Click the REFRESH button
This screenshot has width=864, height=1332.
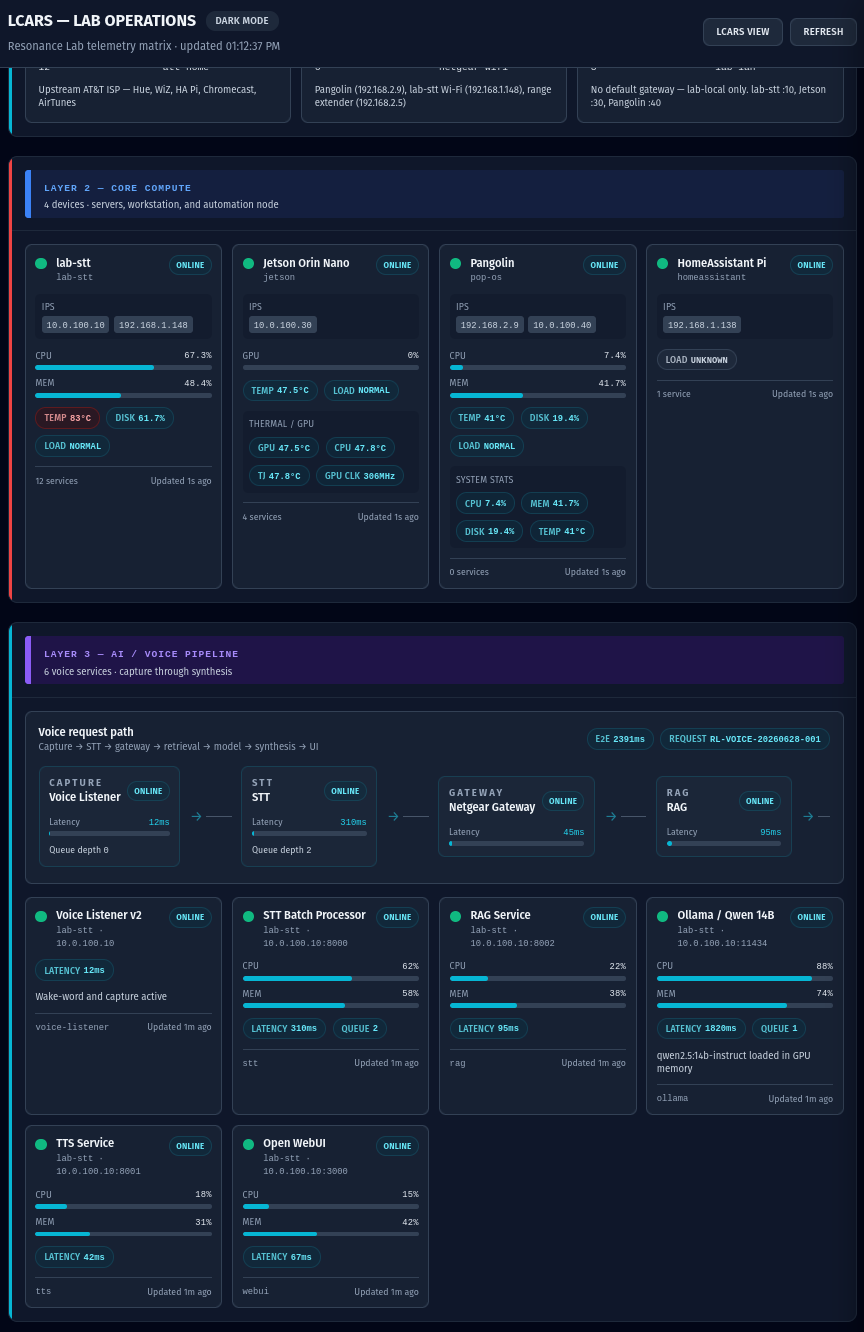(x=823, y=32)
